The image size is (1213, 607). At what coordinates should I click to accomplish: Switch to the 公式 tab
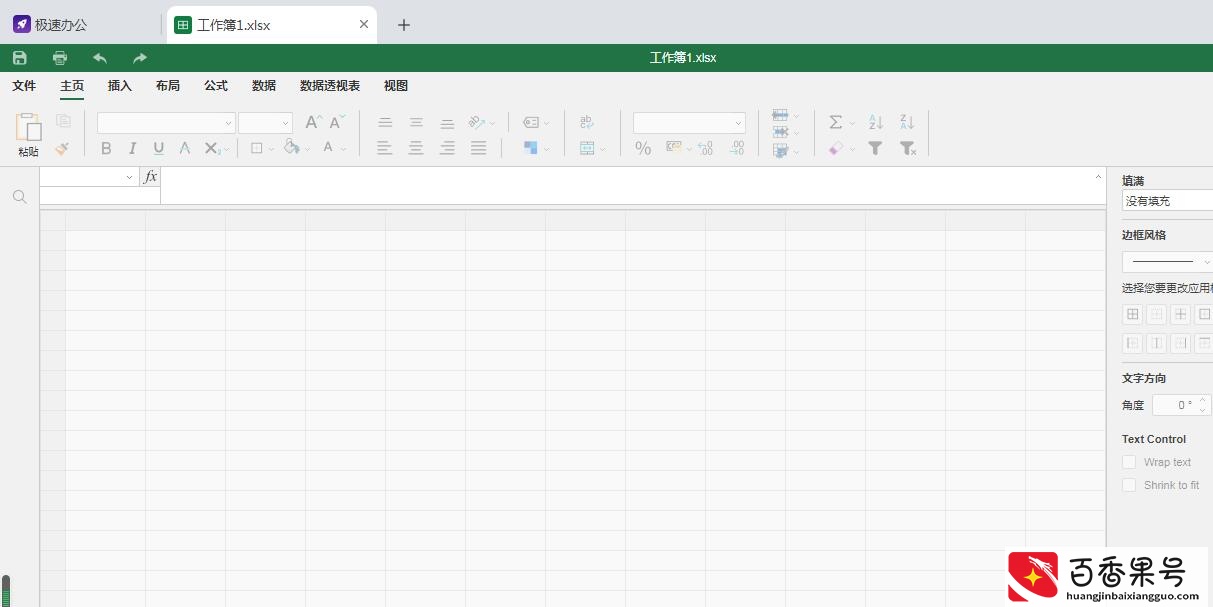click(x=216, y=86)
